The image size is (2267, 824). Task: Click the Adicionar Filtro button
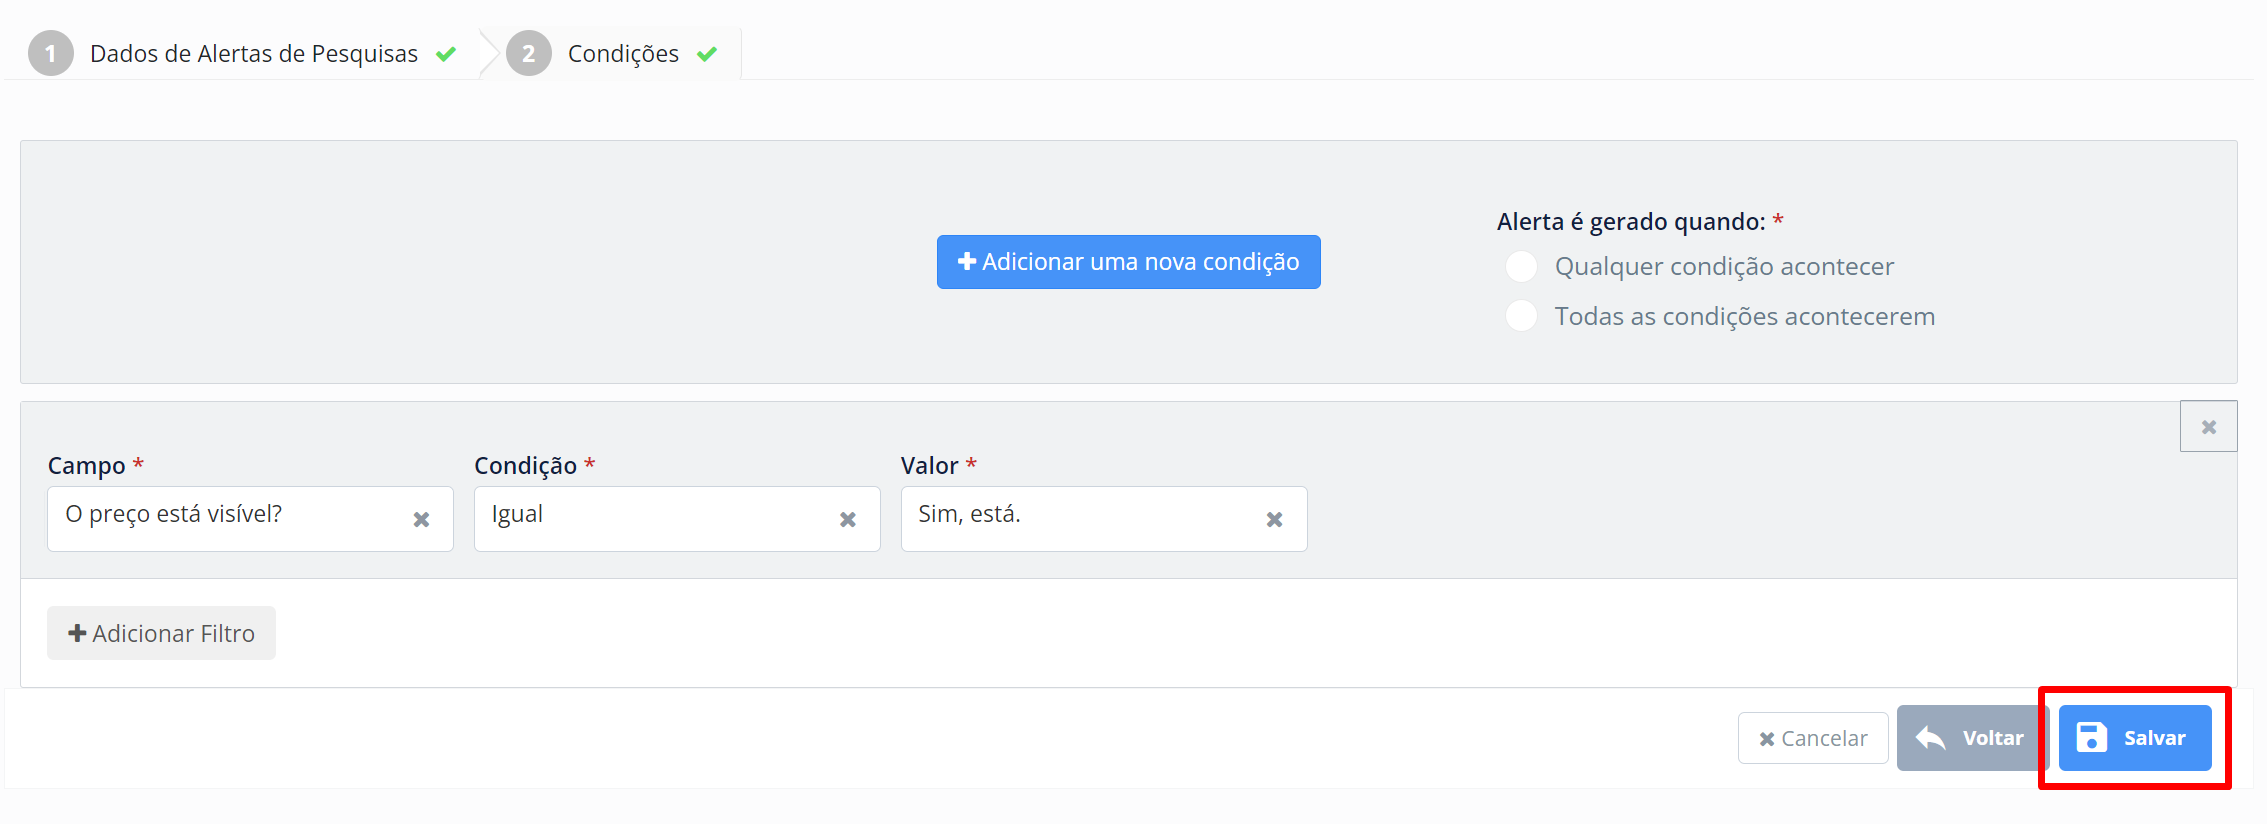click(x=161, y=633)
